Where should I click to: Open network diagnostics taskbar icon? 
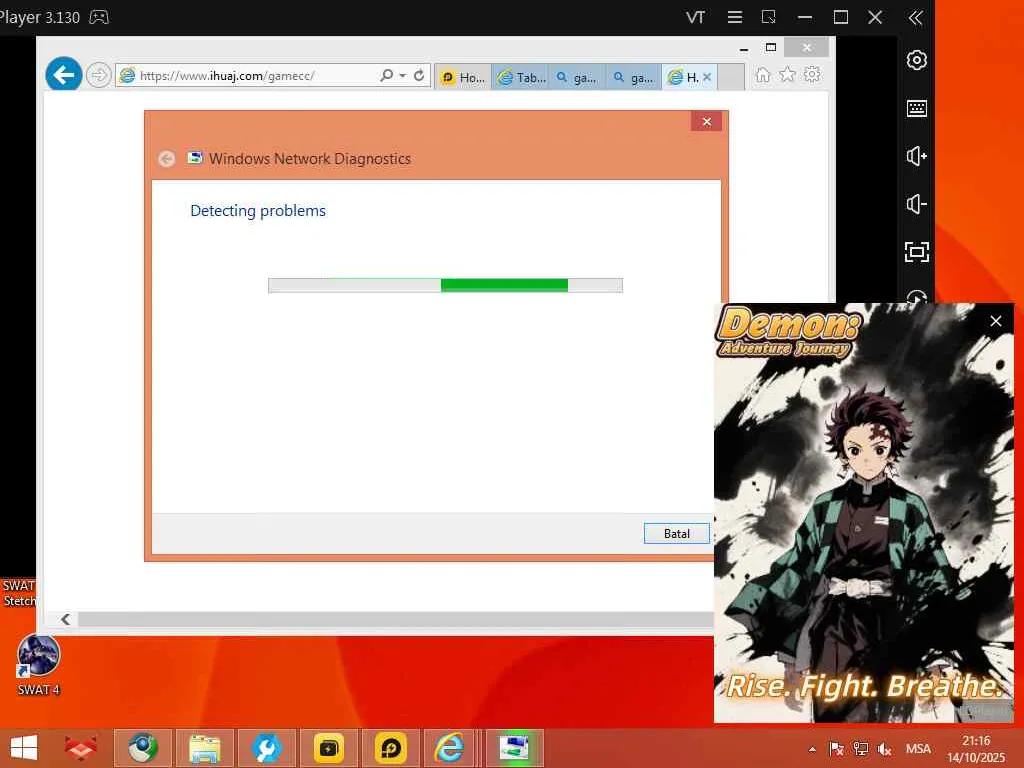click(x=514, y=748)
